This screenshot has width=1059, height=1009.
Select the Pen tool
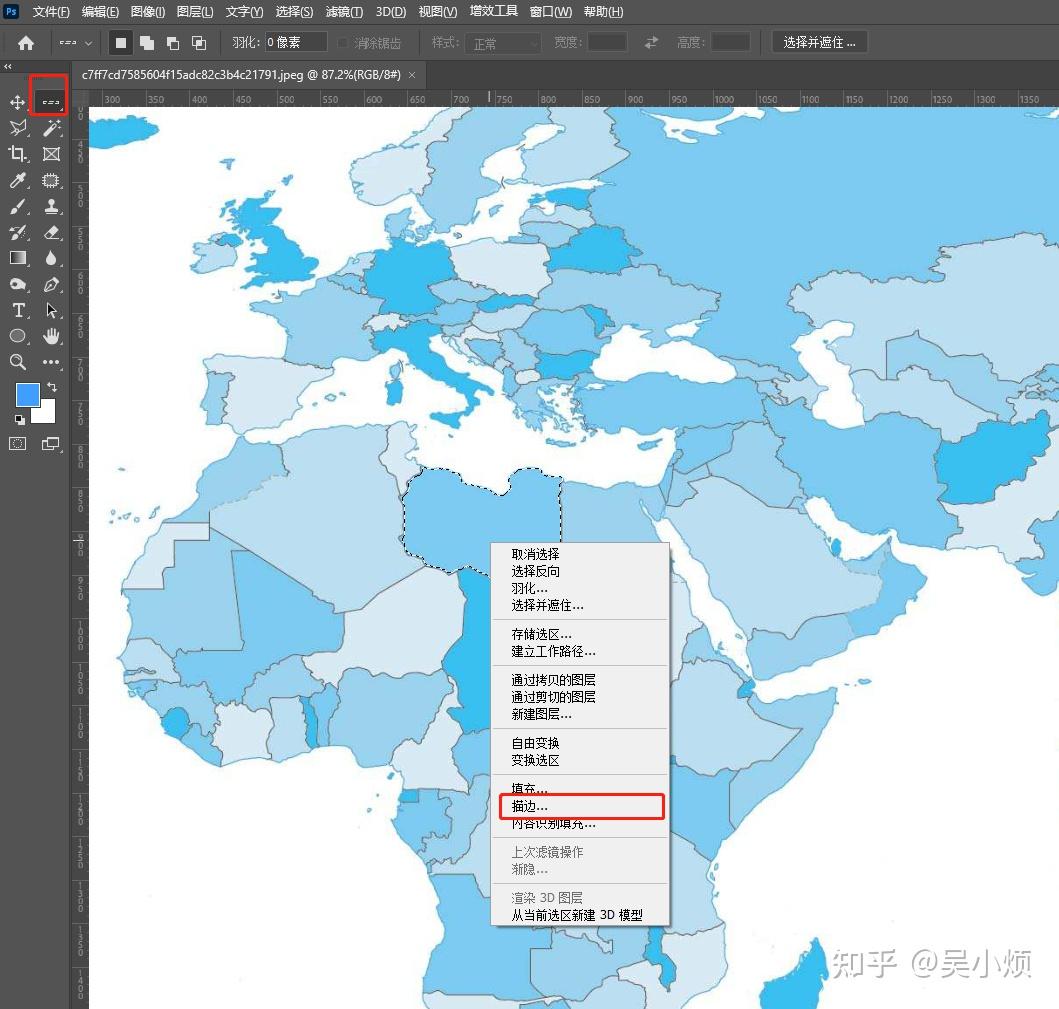point(51,284)
